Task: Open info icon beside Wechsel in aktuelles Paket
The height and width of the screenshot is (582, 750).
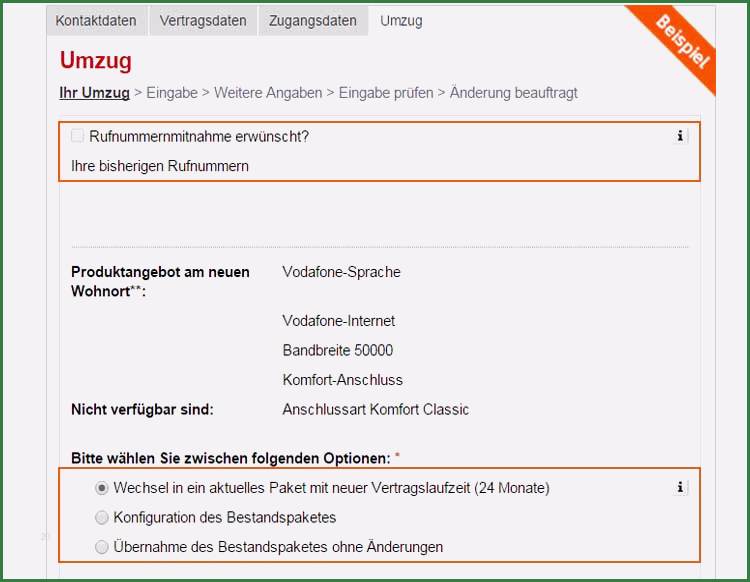Action: 680,488
